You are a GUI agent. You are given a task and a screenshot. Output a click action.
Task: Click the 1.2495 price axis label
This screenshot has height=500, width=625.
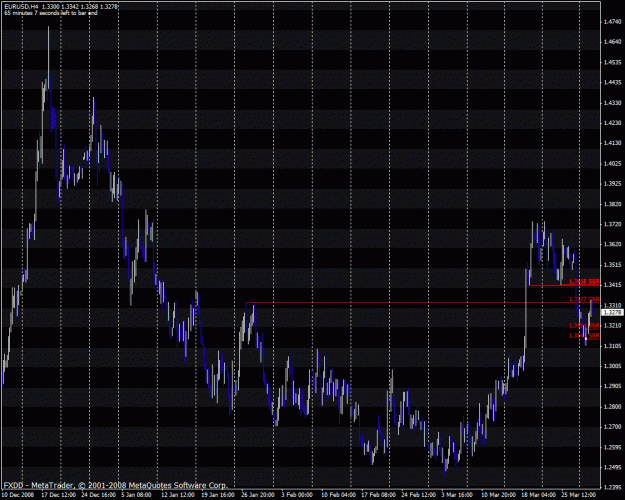[613, 467]
